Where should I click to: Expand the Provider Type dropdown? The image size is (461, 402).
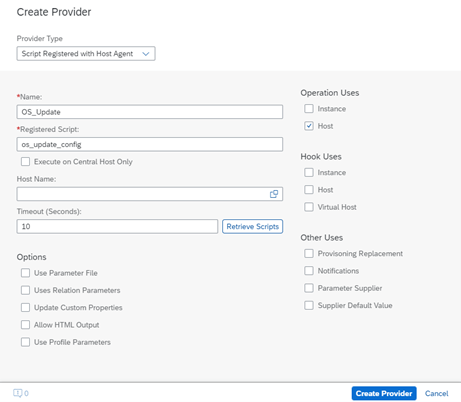click(86, 54)
